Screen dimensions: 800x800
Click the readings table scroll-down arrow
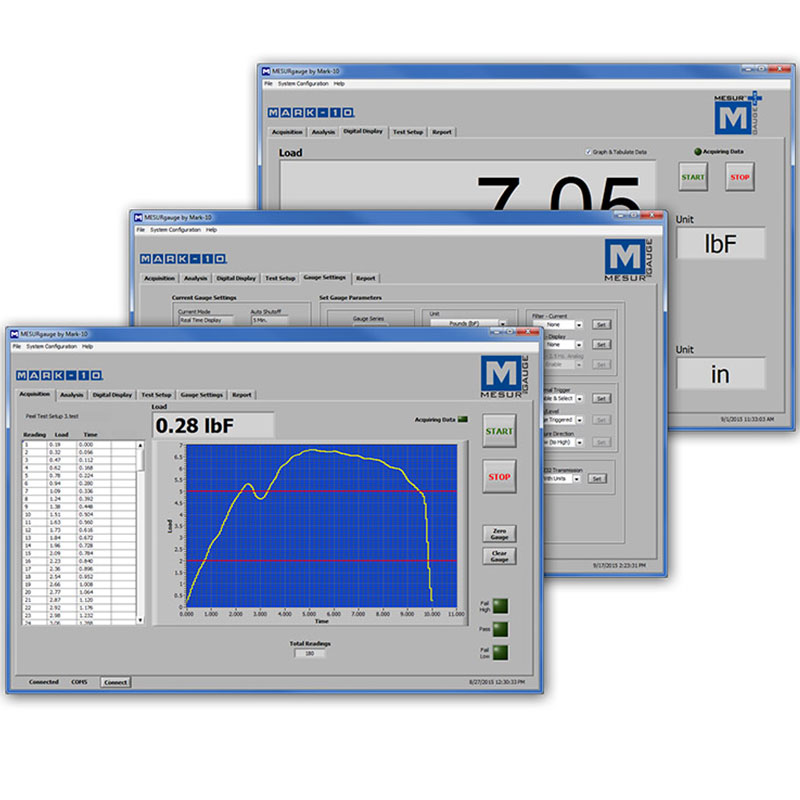[140, 620]
